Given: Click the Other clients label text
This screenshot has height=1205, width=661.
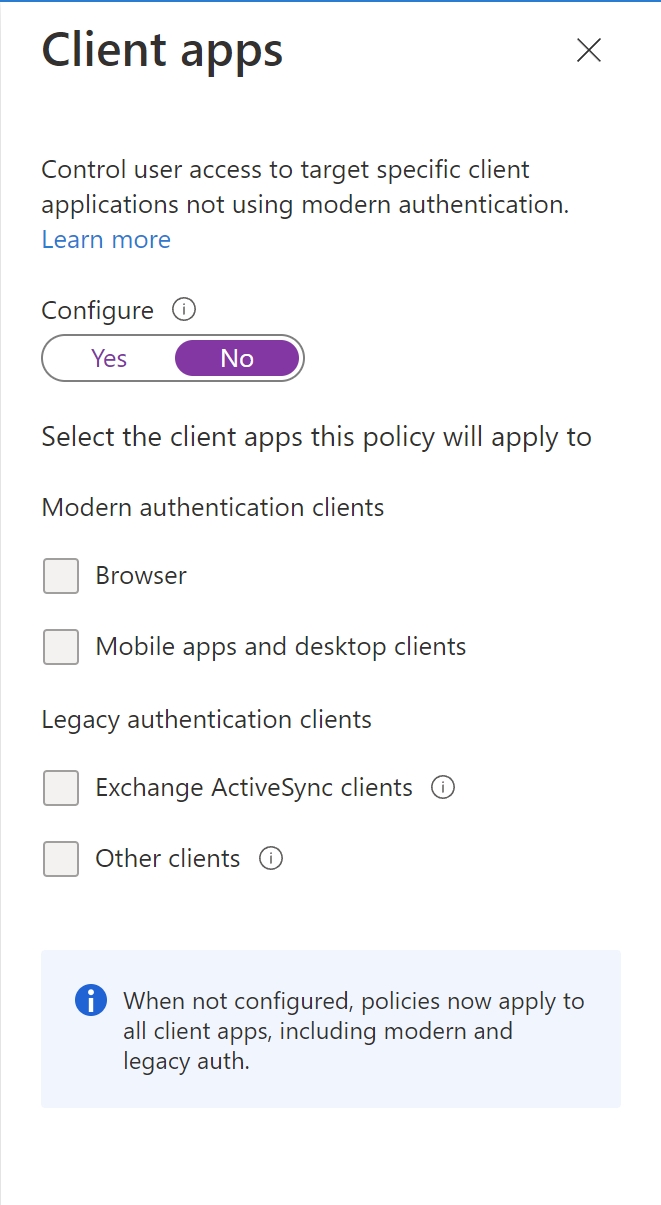Looking at the screenshot, I should (167, 858).
